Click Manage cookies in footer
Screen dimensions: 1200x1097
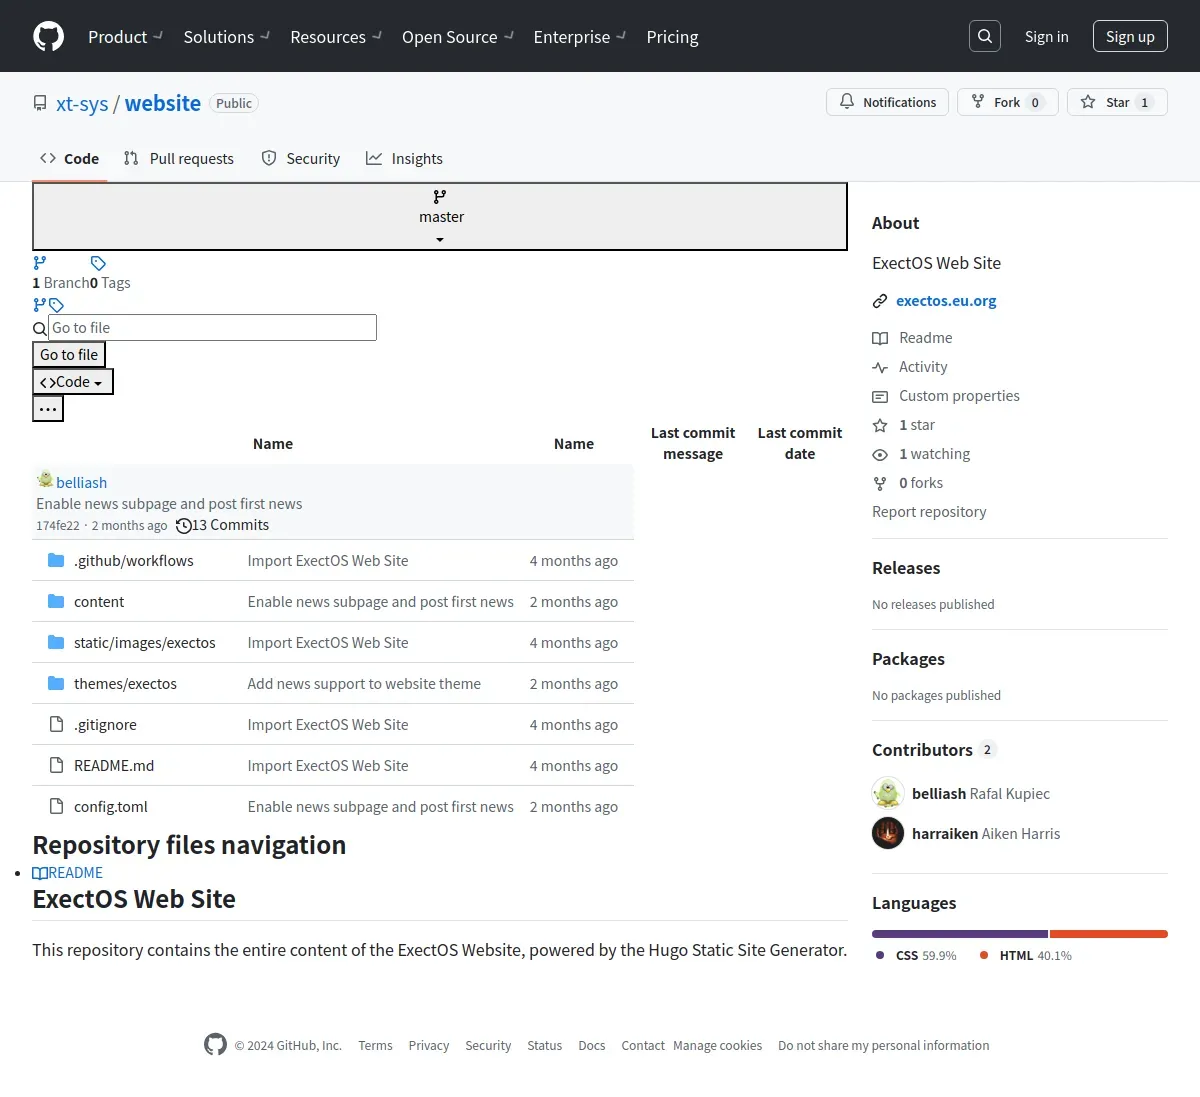coord(717,1045)
